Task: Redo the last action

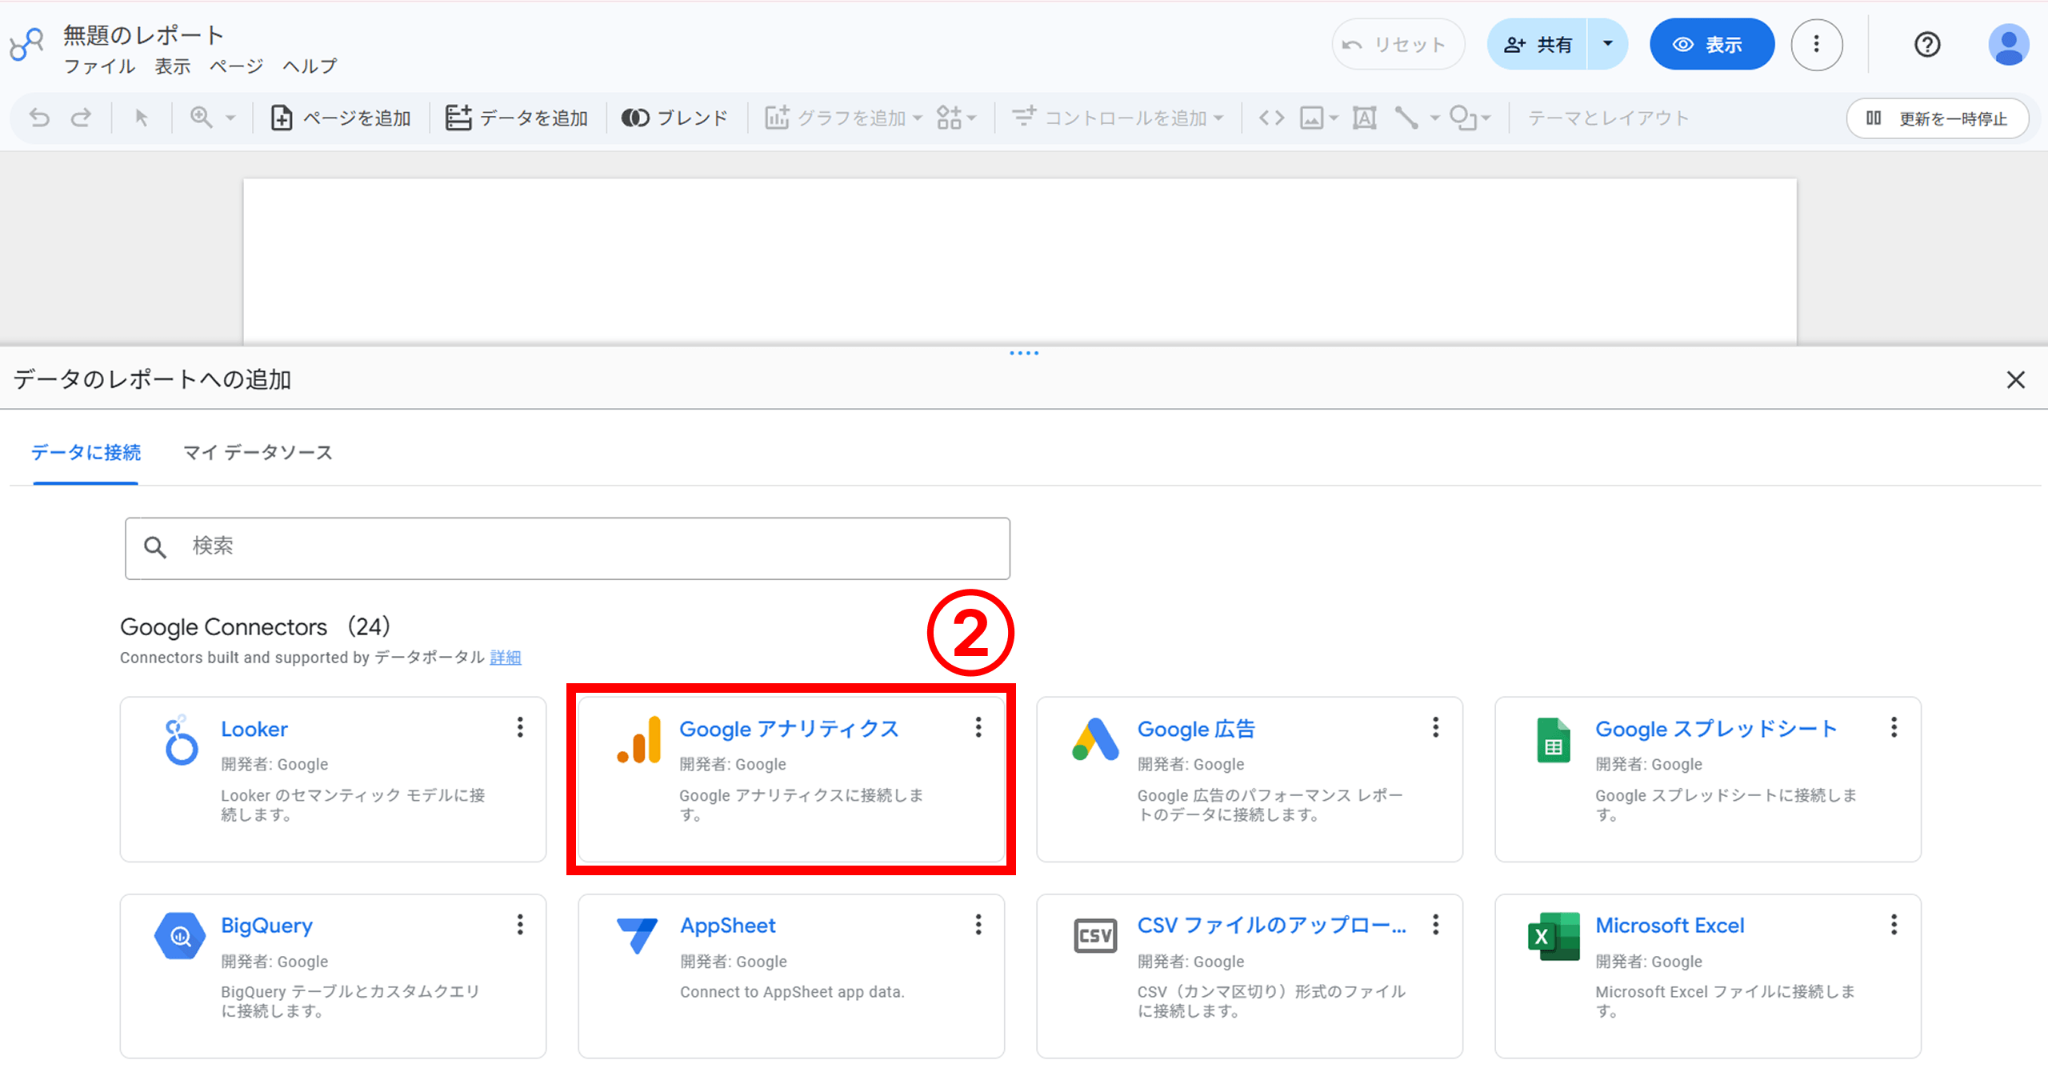Action: pyautogui.click(x=81, y=118)
